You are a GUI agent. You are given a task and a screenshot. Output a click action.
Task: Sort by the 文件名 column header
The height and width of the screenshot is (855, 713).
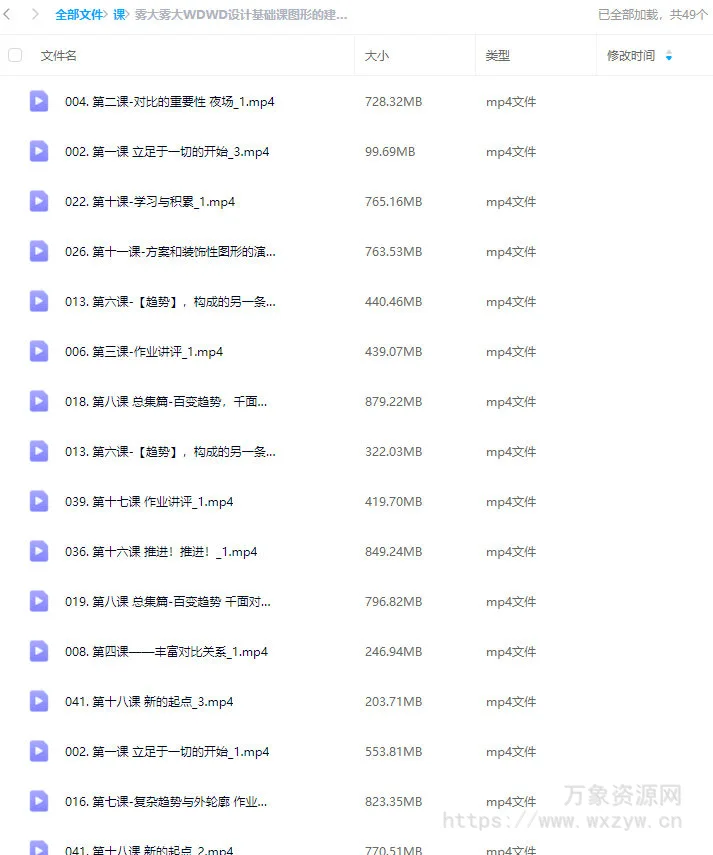[58, 56]
